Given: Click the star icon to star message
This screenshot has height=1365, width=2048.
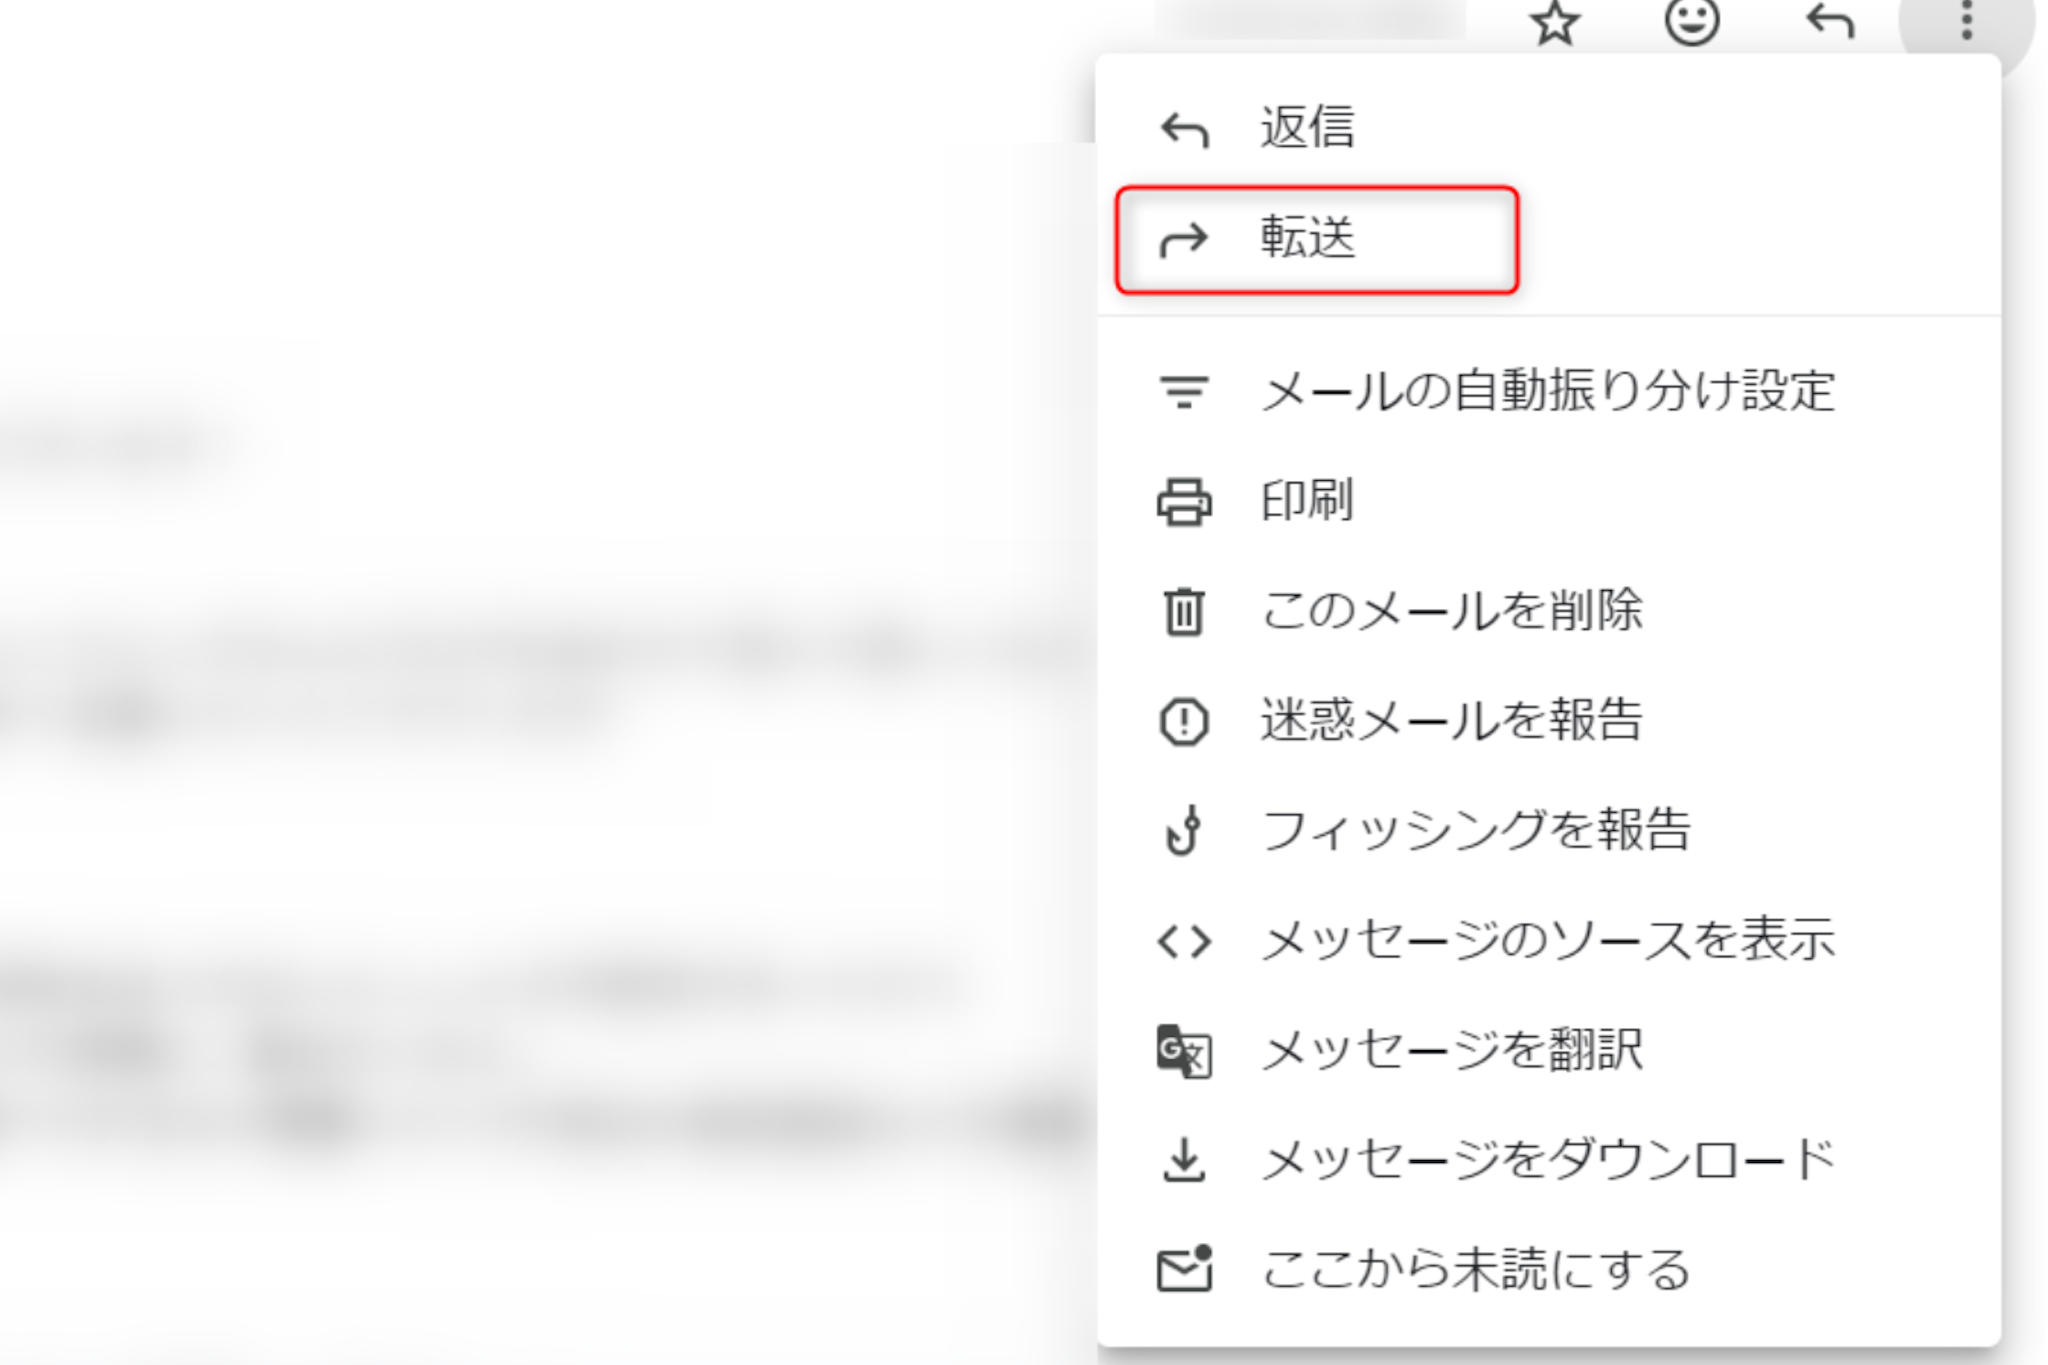Looking at the screenshot, I should (1554, 22).
